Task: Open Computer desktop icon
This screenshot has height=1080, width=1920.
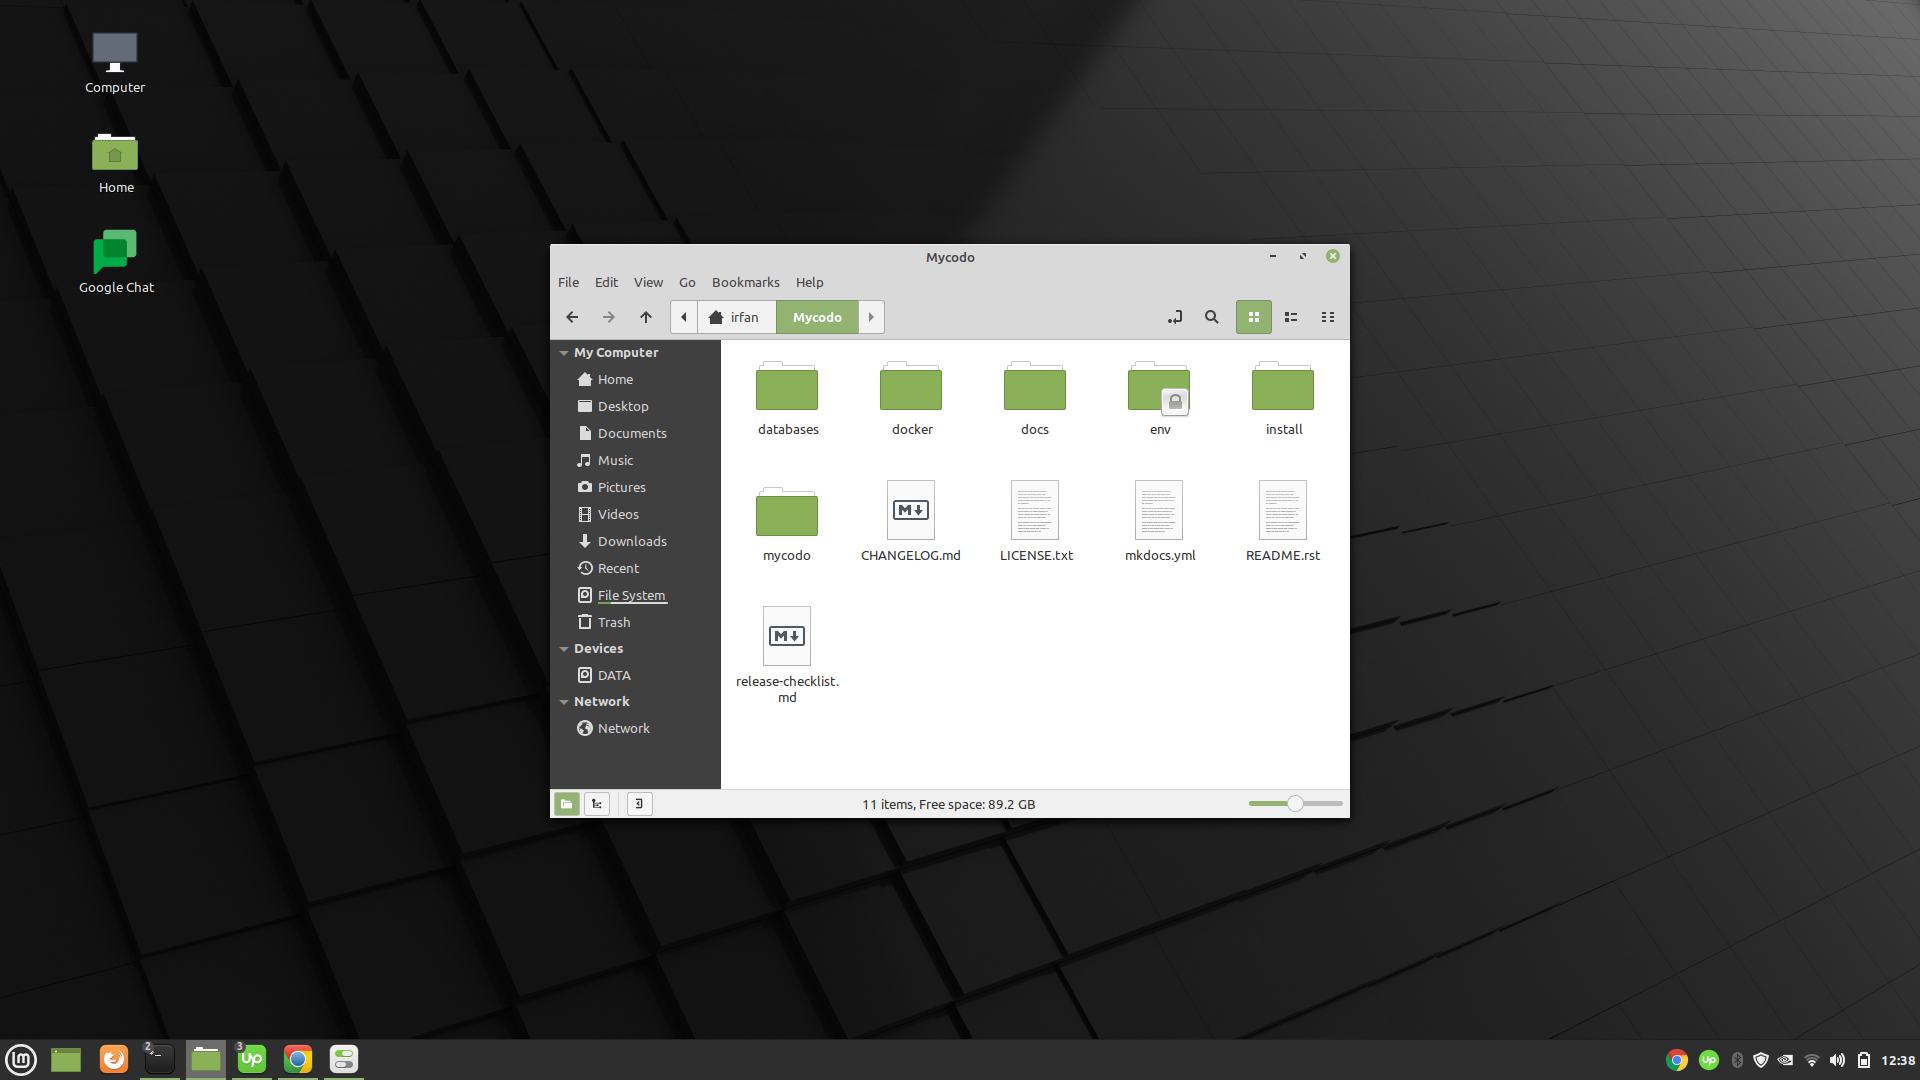Action: [x=115, y=62]
